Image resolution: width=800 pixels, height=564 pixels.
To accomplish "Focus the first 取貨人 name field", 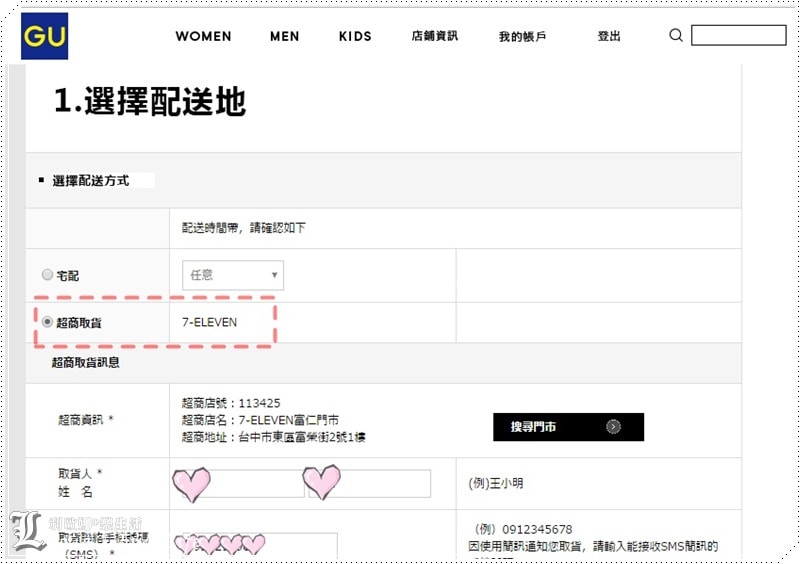I will point(240,484).
